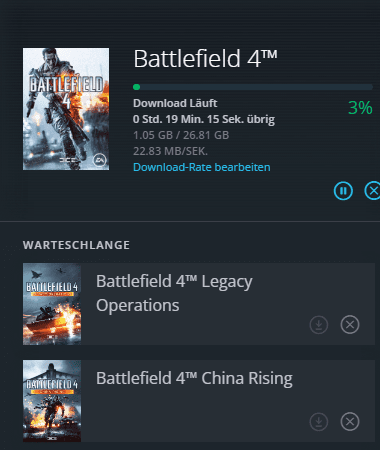The height and width of the screenshot is (450, 380).
Task: Click the green download progress bar
Action: [253, 87]
